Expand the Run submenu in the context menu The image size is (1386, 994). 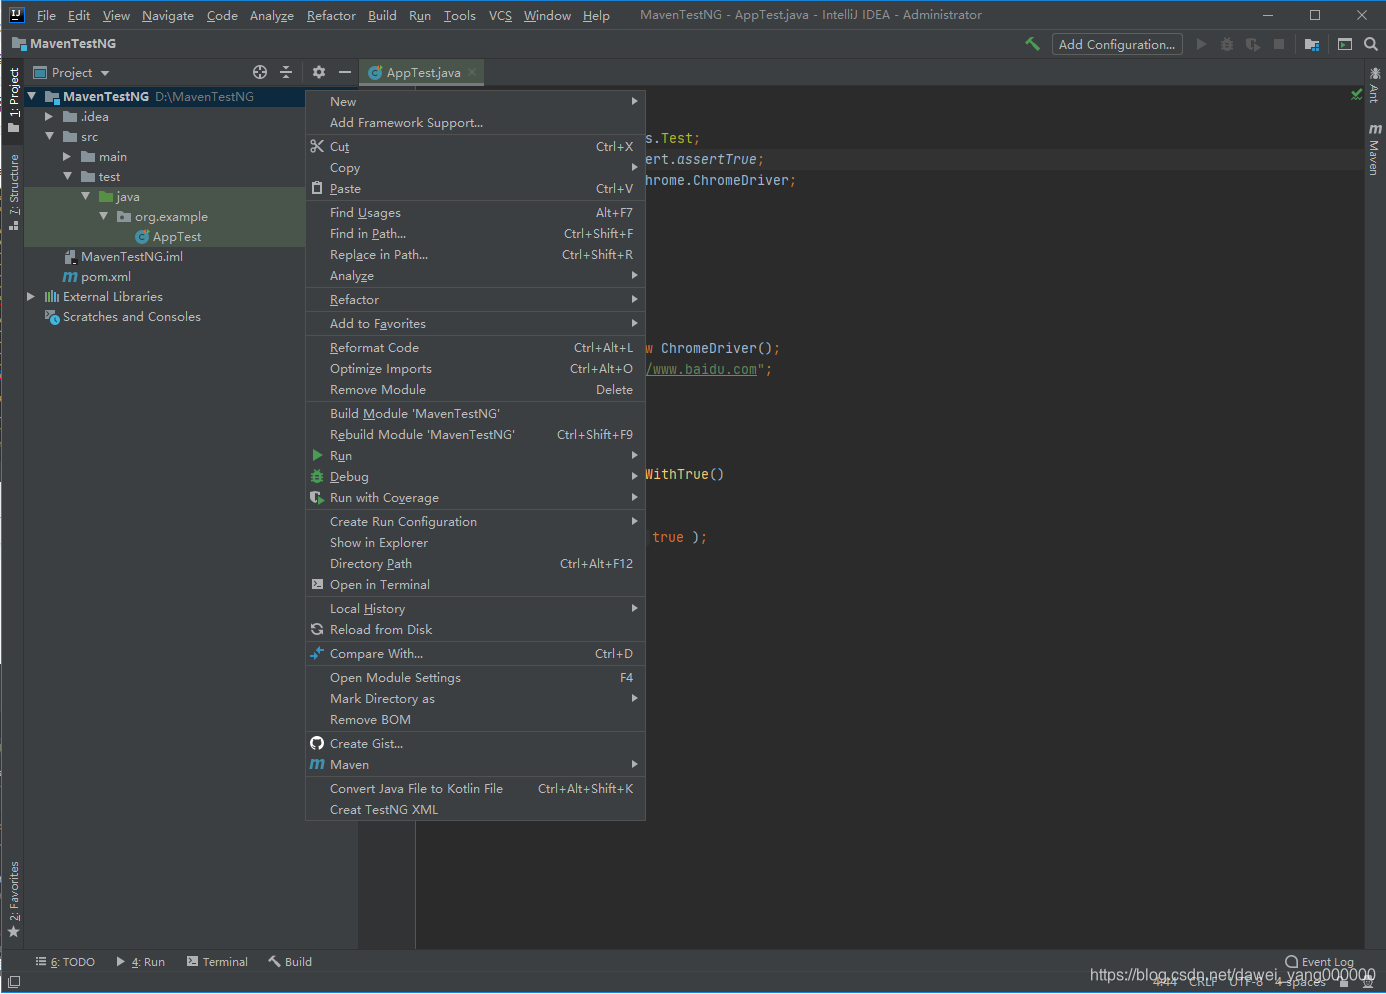475,455
